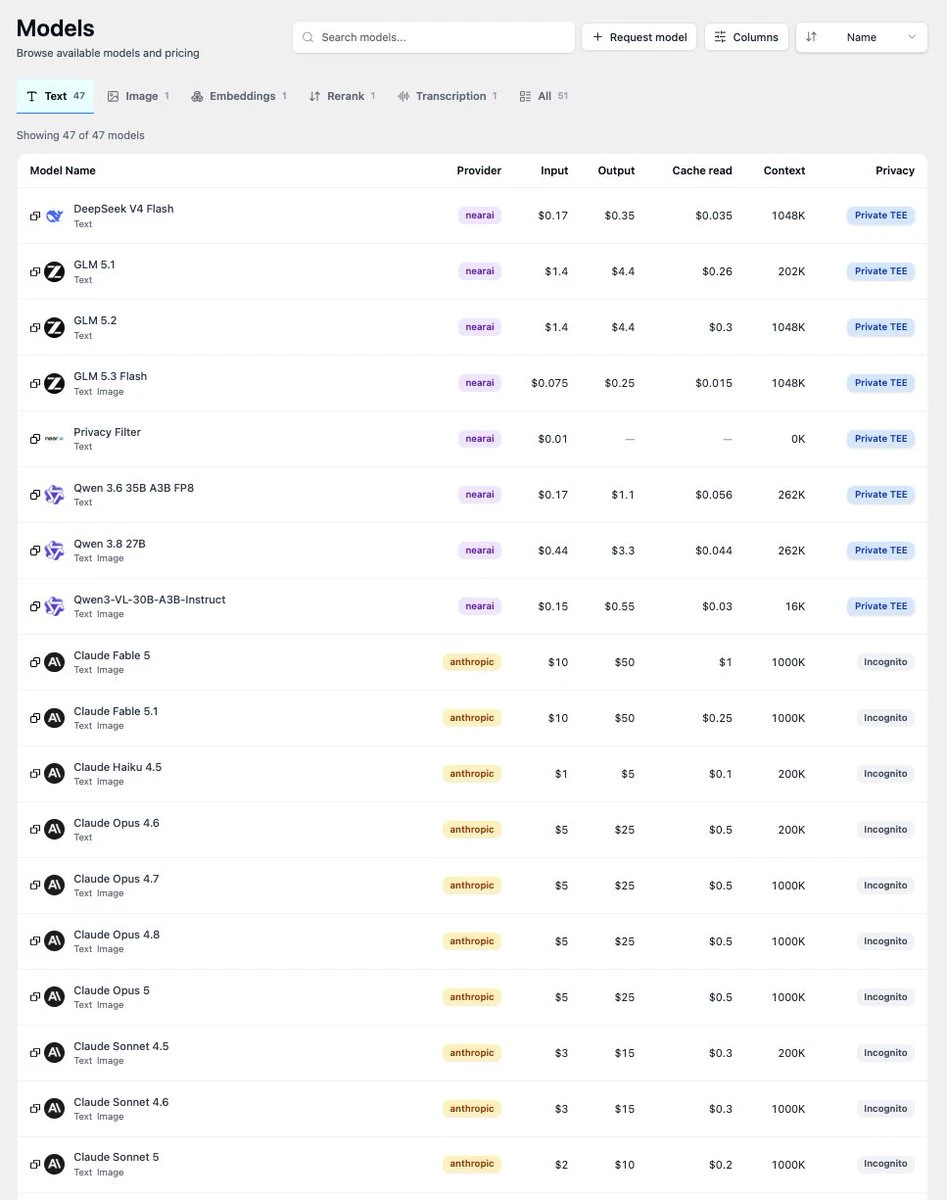Copy the DeepSeek V4 Flash model ID icon
947x1200 pixels.
pos(35,216)
